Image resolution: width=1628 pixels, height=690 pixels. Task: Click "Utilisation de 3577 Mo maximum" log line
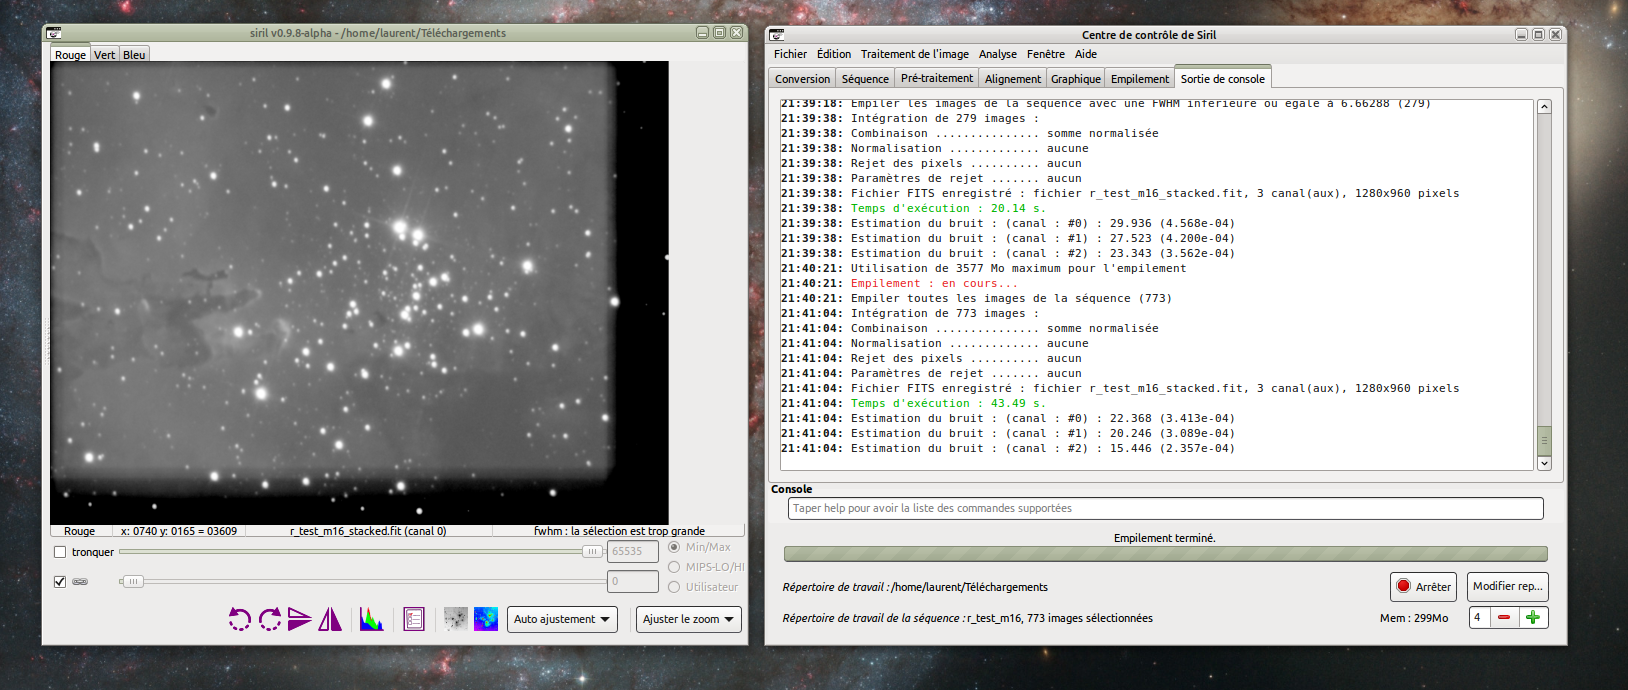1018,268
